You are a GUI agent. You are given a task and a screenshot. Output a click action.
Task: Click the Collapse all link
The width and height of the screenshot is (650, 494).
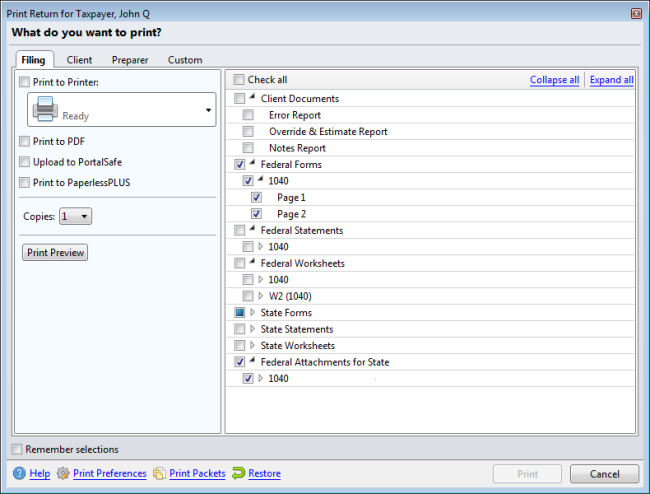554,80
